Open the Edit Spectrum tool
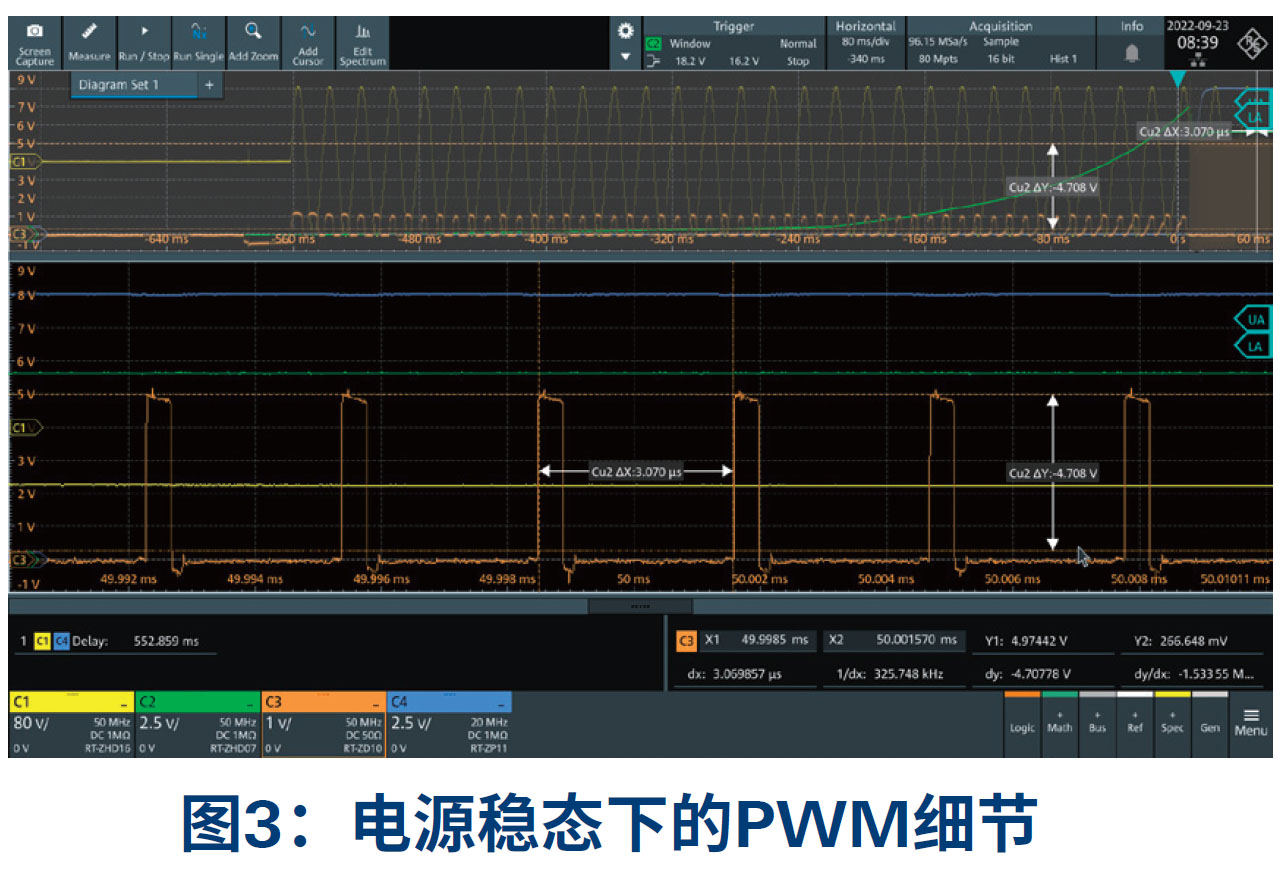 [x=362, y=43]
